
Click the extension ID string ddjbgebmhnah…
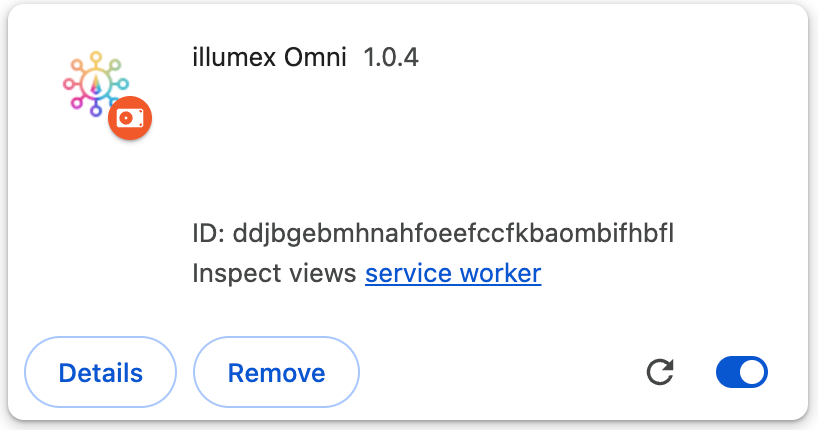[x=453, y=235]
